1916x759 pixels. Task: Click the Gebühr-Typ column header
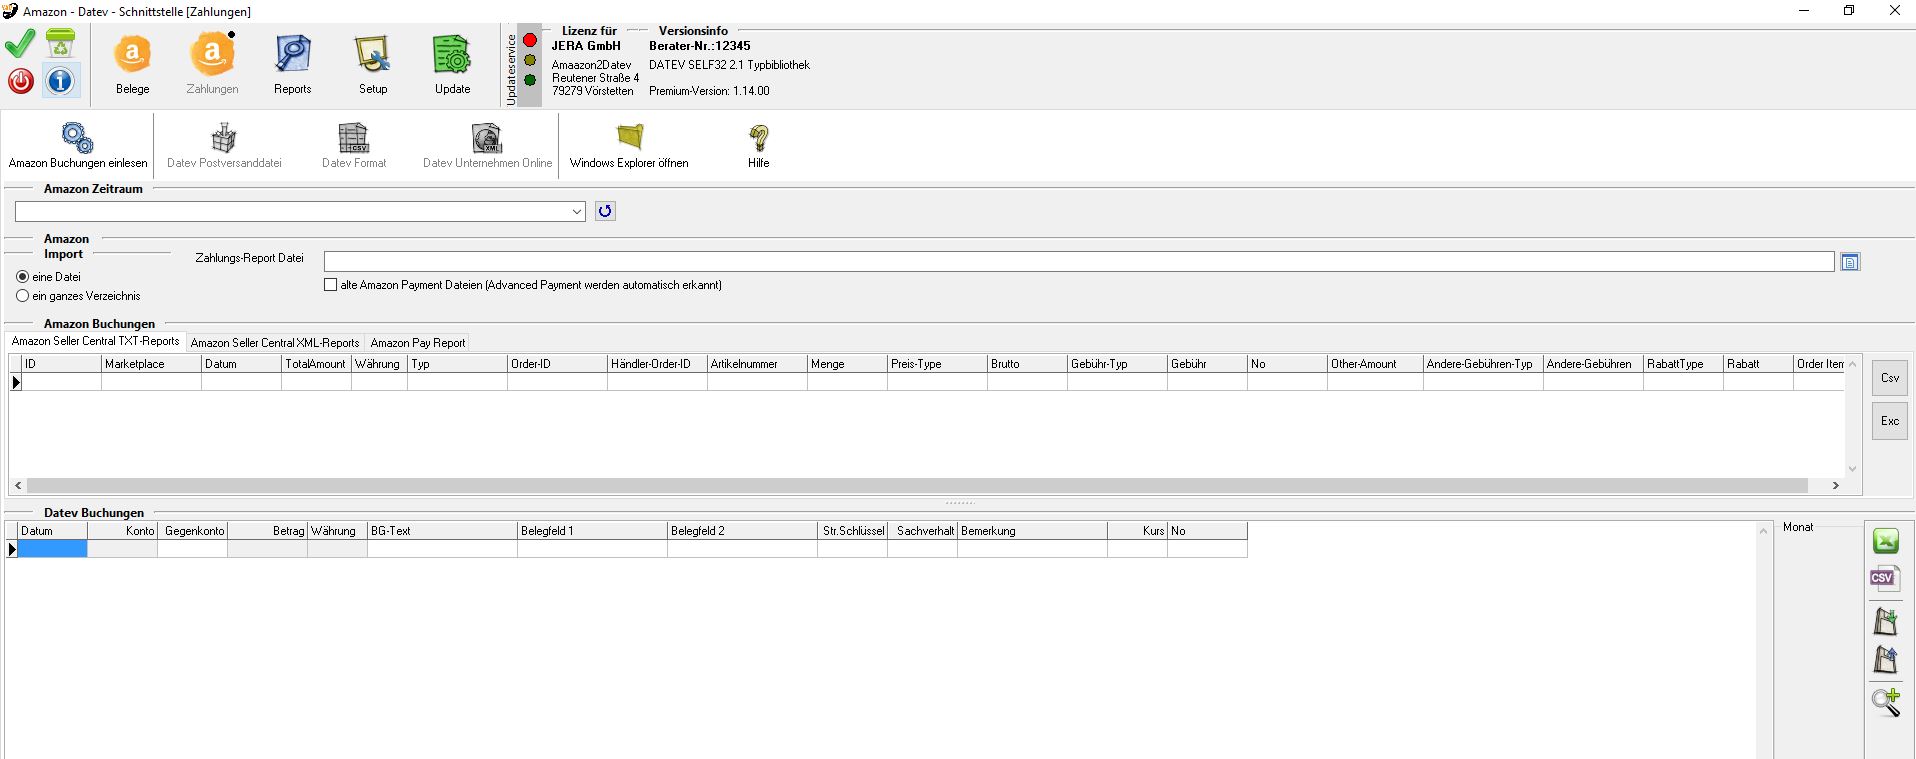1117,364
